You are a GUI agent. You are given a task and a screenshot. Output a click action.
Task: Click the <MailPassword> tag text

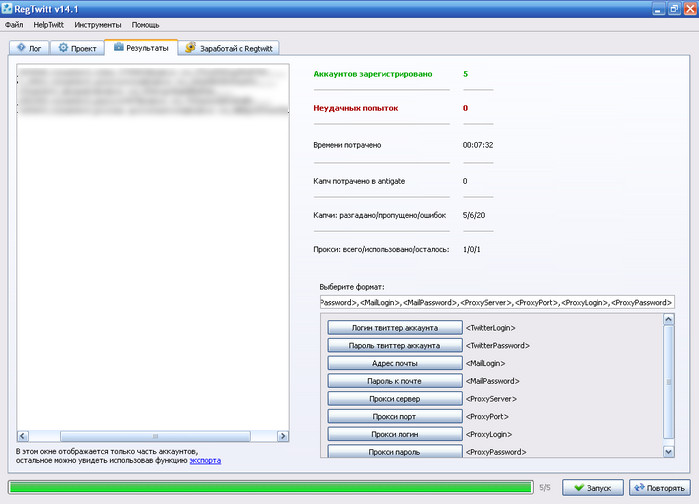coord(493,381)
